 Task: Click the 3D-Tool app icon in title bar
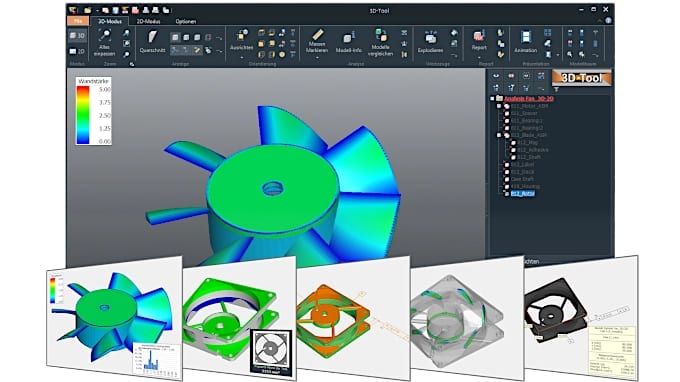click(x=73, y=10)
